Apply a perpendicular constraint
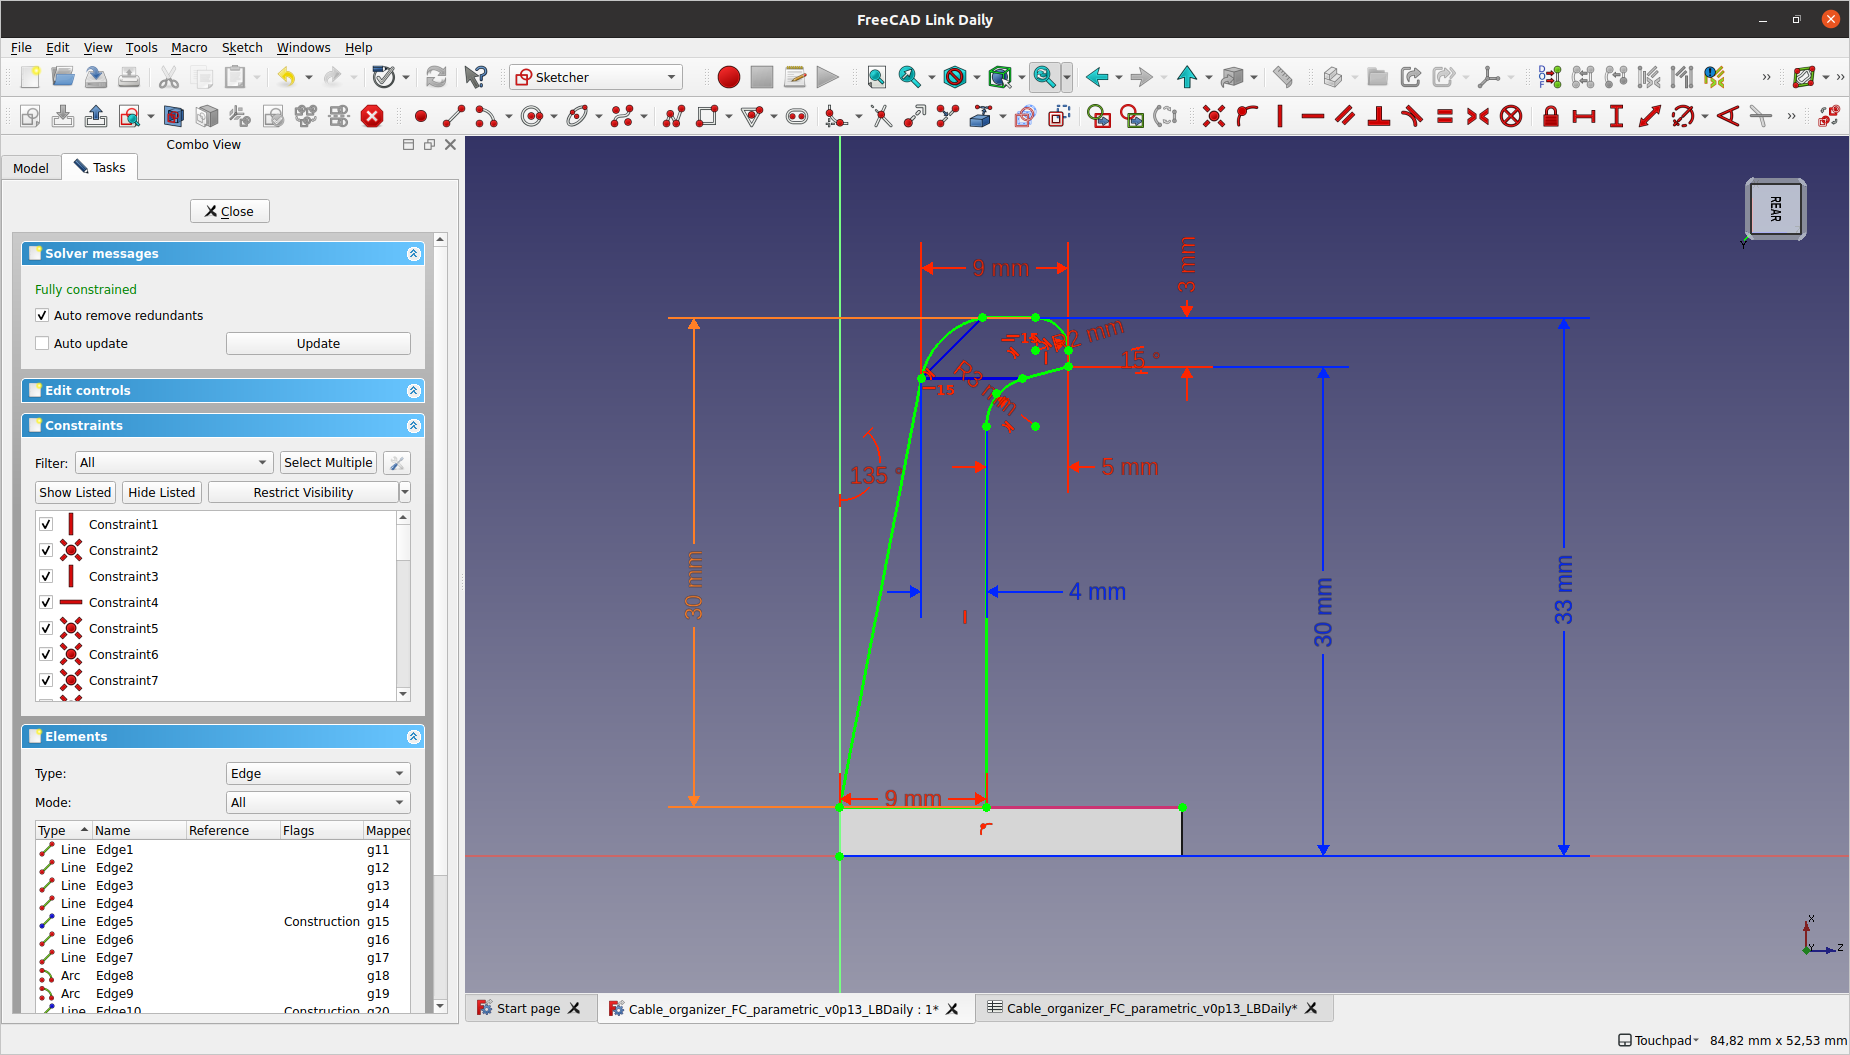 1379,116
